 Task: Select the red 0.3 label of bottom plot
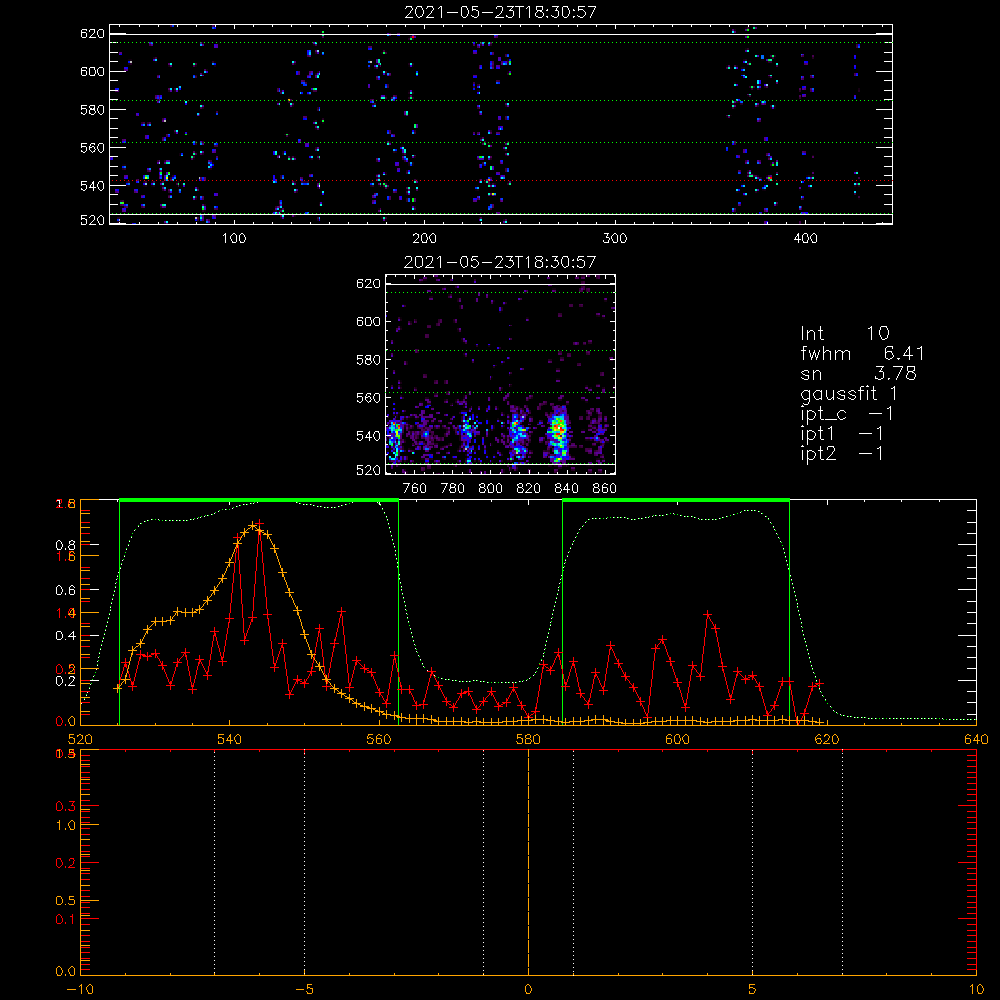(66, 806)
